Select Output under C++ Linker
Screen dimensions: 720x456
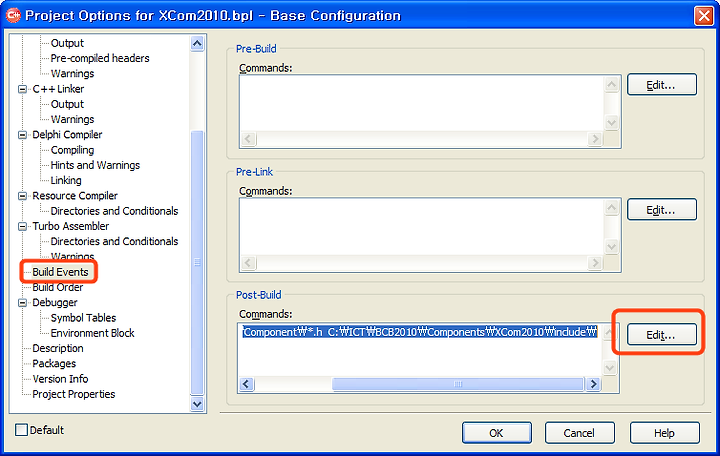[67, 104]
